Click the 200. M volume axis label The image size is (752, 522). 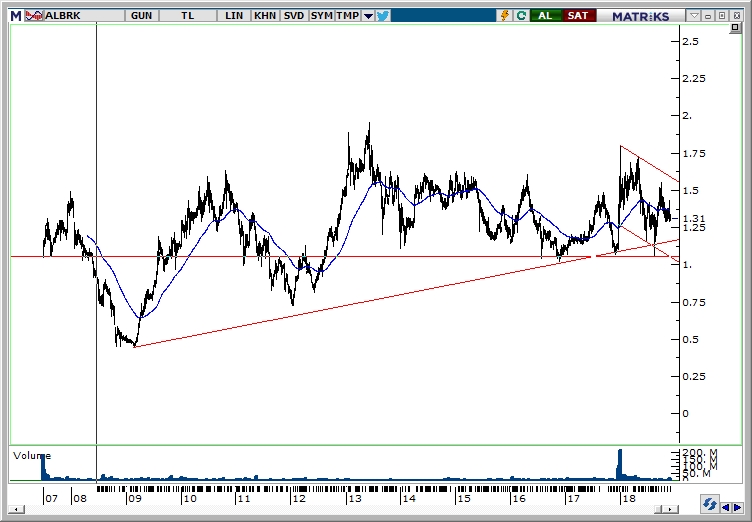click(700, 453)
